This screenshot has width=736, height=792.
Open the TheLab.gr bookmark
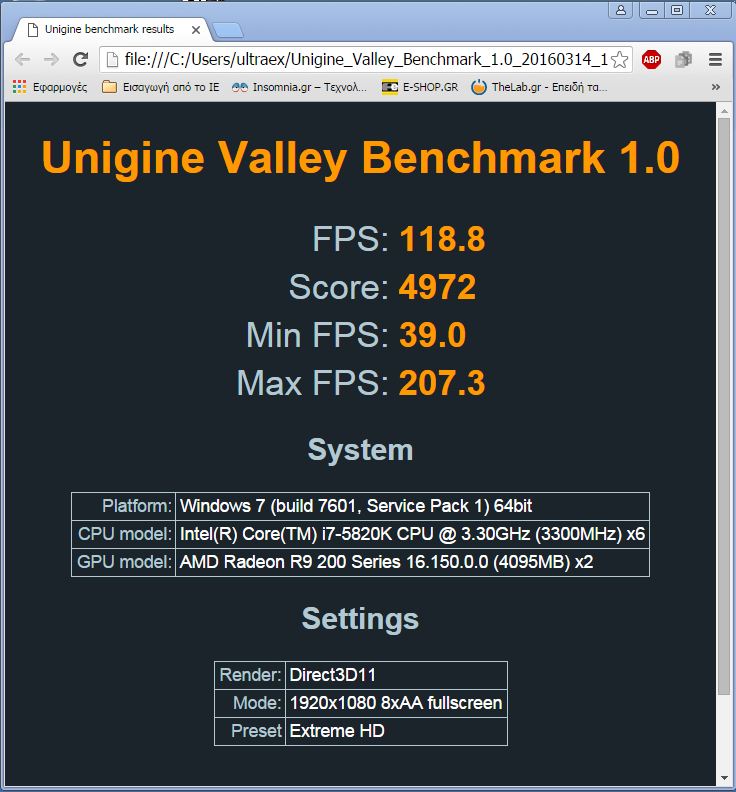pyautogui.click(x=539, y=87)
